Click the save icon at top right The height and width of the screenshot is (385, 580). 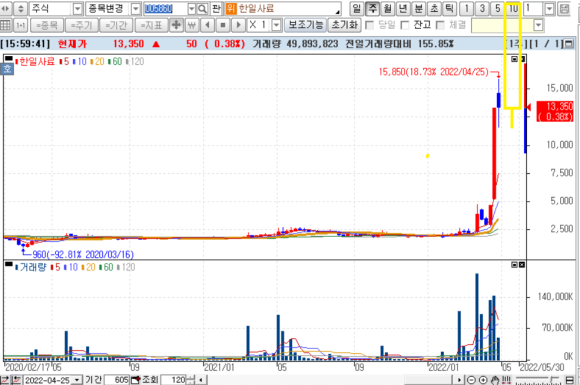point(564,9)
